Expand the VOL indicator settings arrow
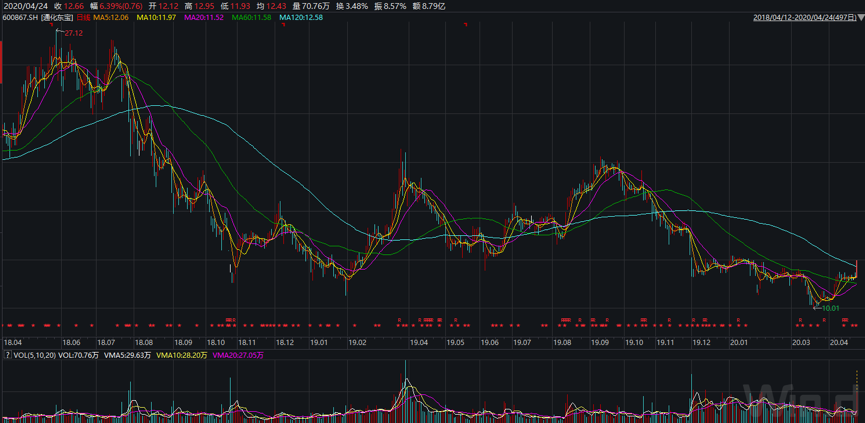The width and height of the screenshot is (865, 423). 6,354
